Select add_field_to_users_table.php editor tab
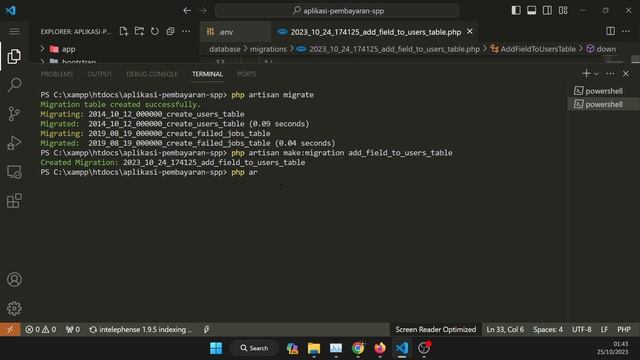The image size is (640, 360). (376, 32)
